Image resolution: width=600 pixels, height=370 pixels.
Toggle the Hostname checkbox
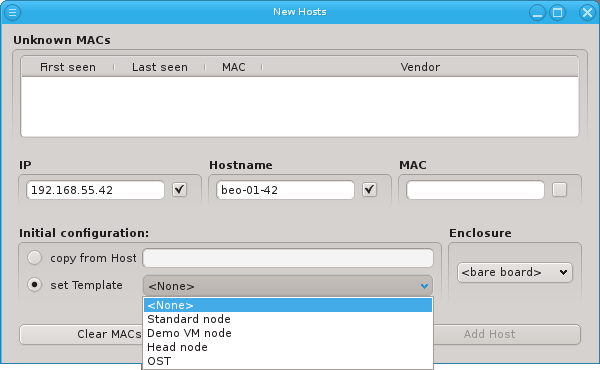tap(369, 190)
